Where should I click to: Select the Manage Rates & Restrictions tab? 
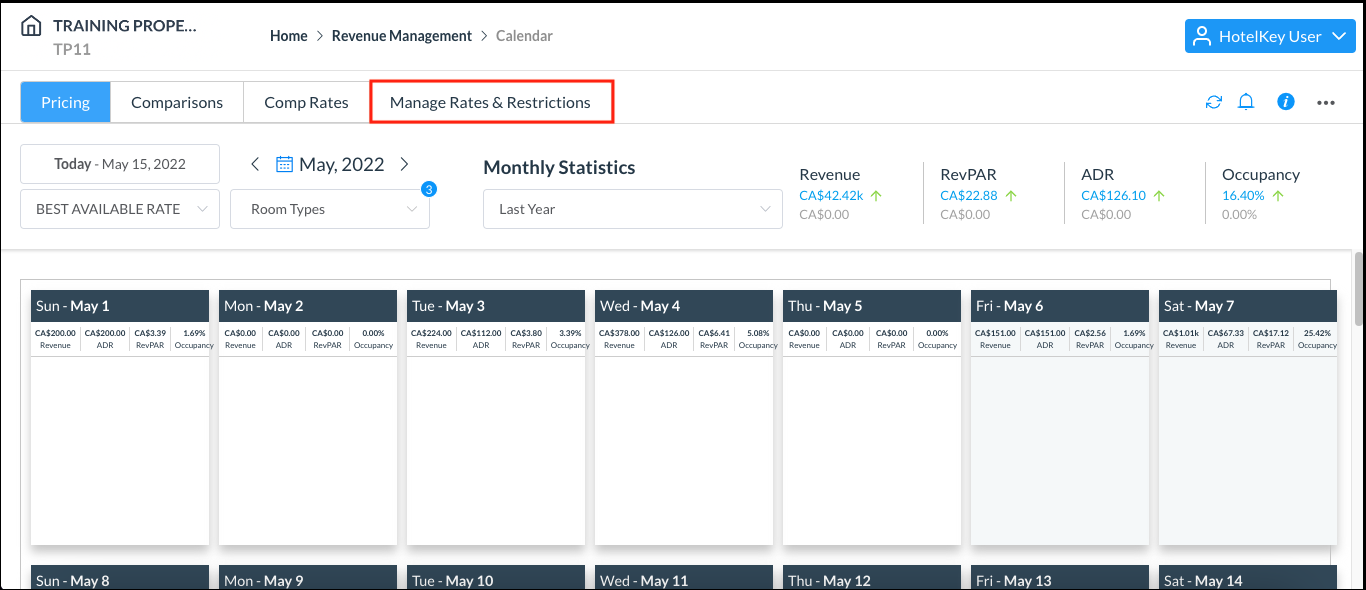point(491,101)
